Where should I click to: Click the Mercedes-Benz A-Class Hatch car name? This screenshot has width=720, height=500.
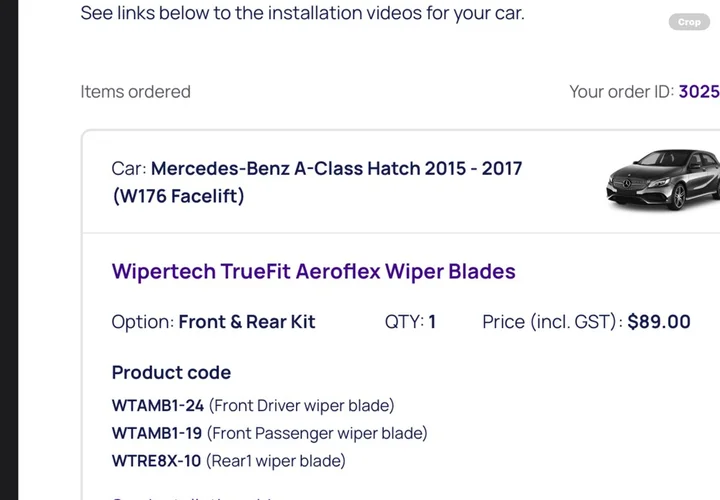pos(336,168)
